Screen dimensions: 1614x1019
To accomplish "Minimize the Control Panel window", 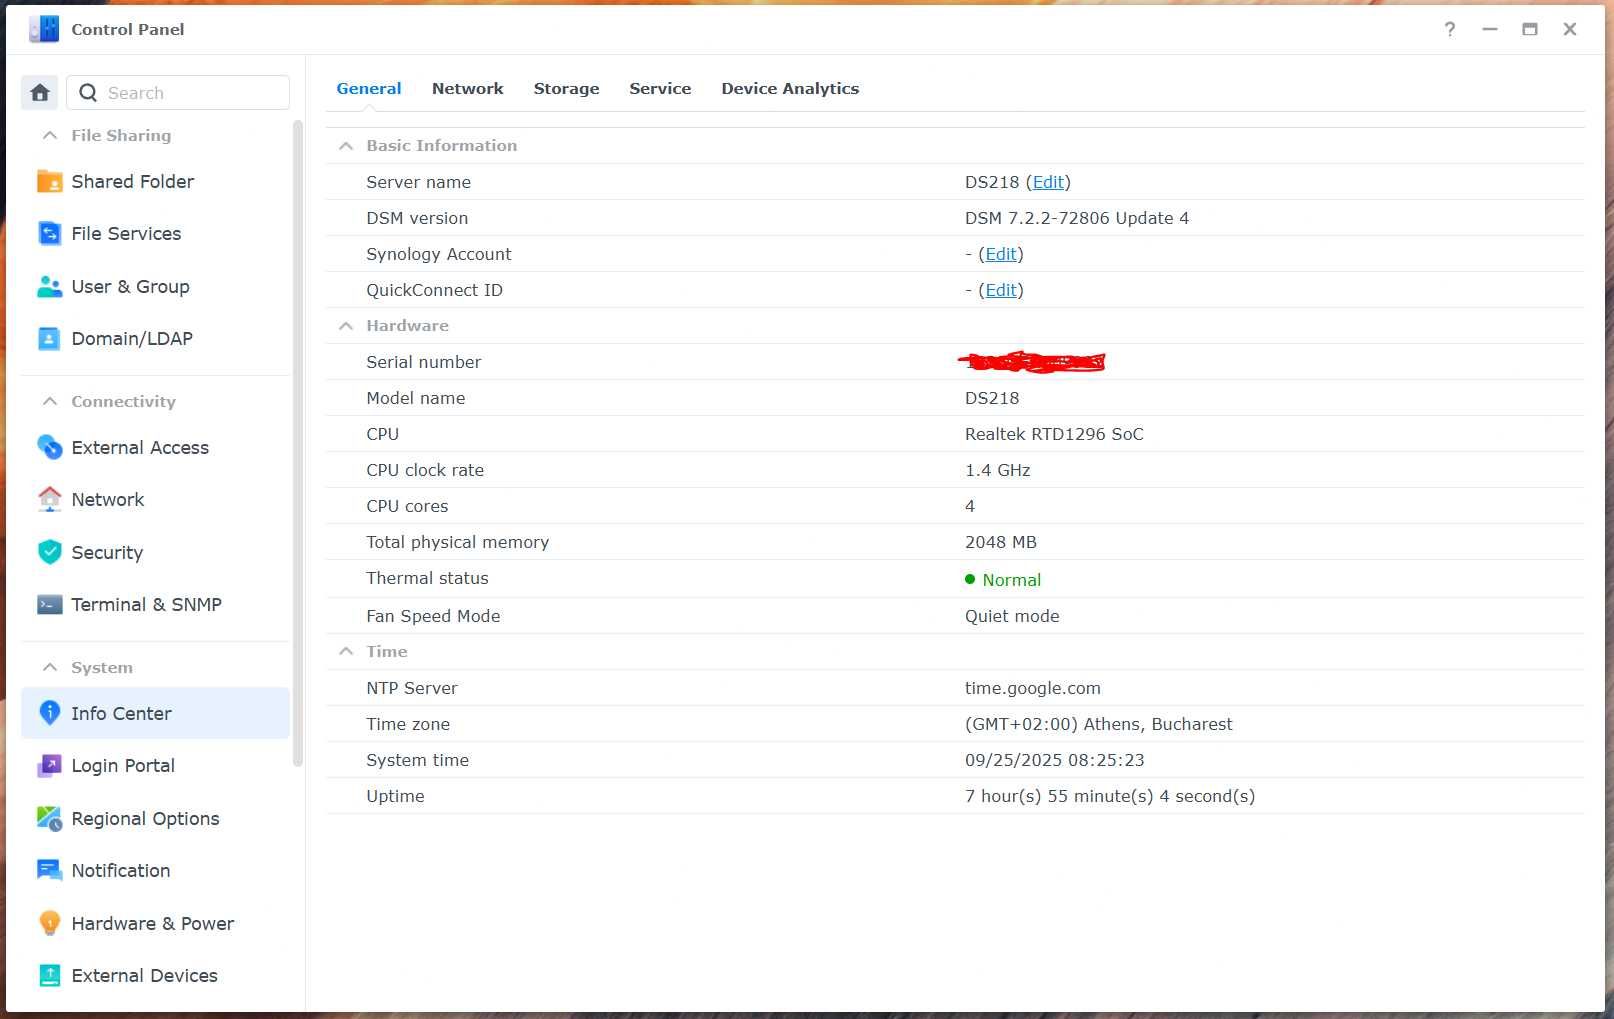I will click(x=1490, y=29).
